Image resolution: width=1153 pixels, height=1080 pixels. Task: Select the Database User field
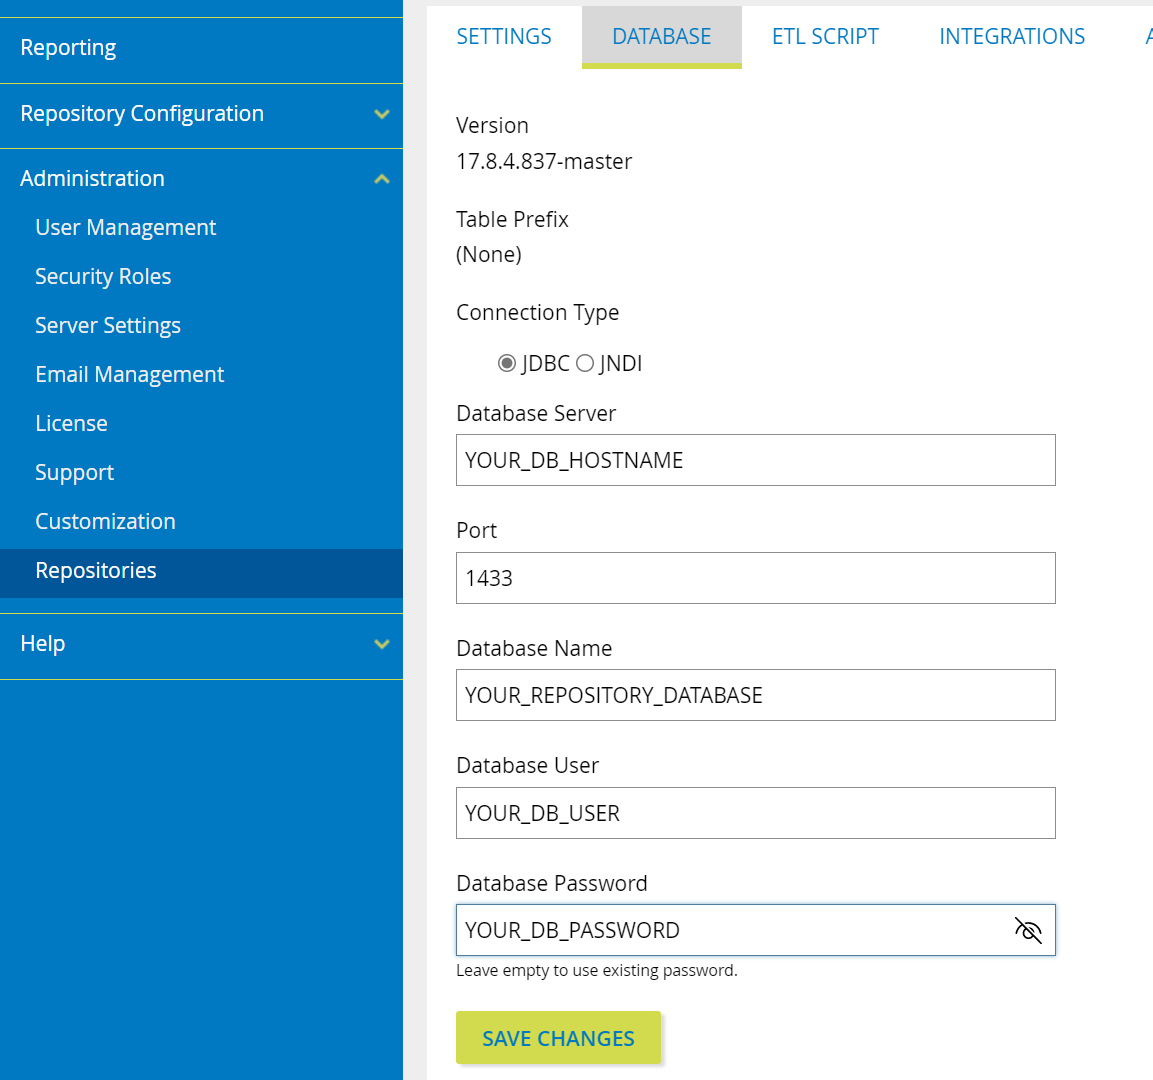click(x=755, y=813)
